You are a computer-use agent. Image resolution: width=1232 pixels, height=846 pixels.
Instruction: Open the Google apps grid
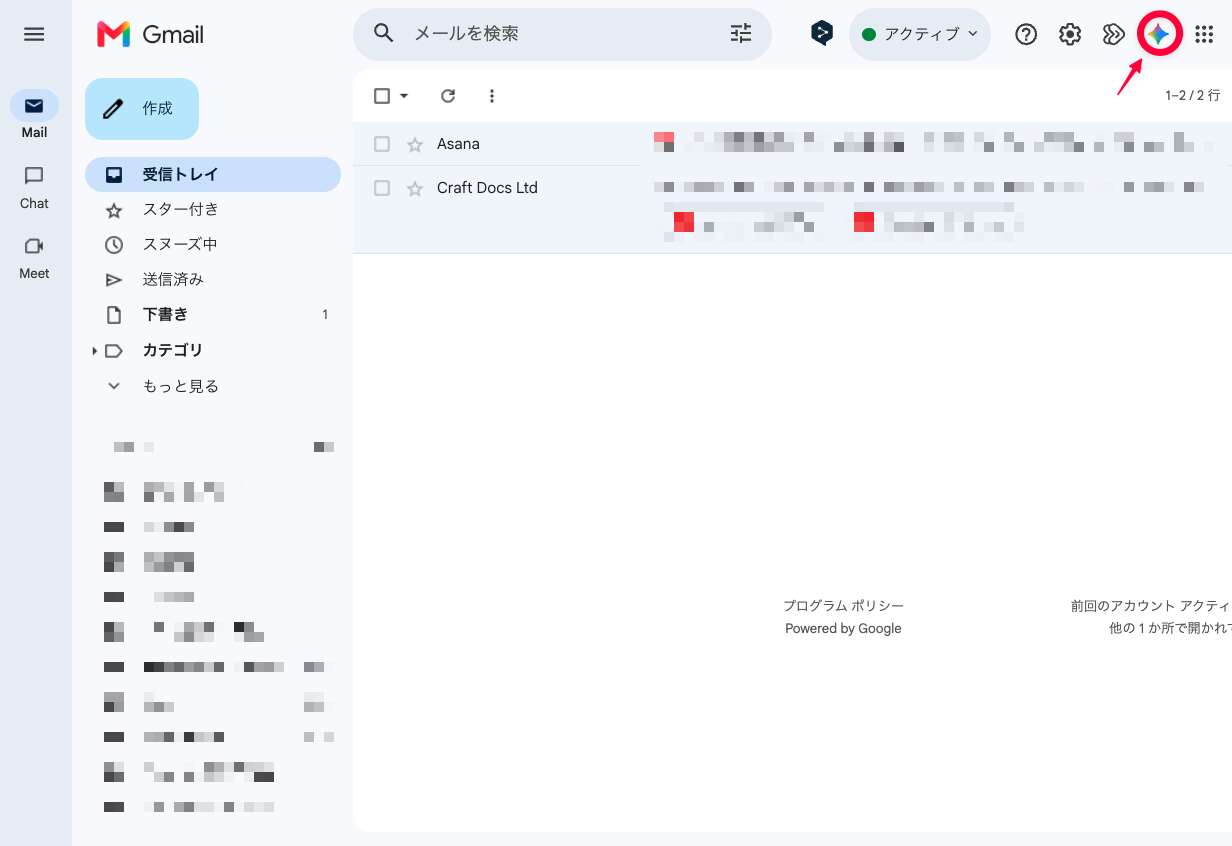pyautogui.click(x=1204, y=34)
